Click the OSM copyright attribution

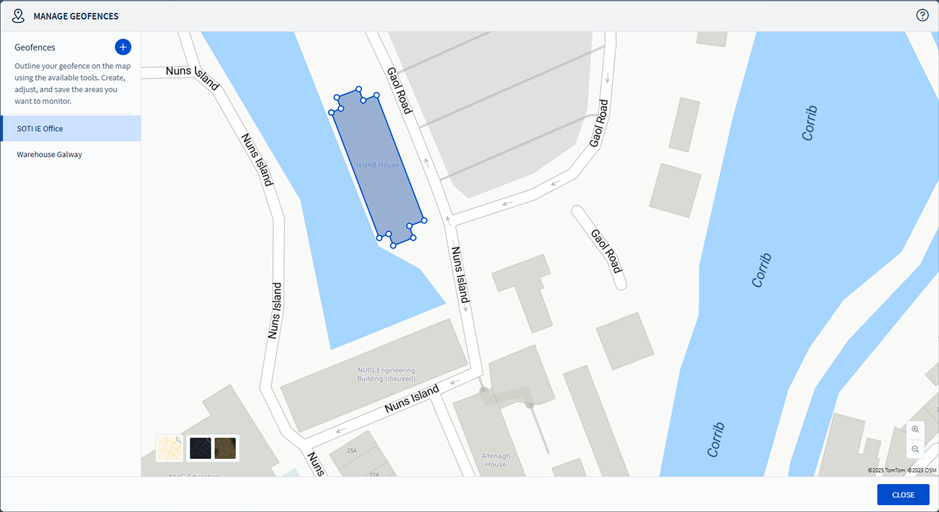(922, 471)
